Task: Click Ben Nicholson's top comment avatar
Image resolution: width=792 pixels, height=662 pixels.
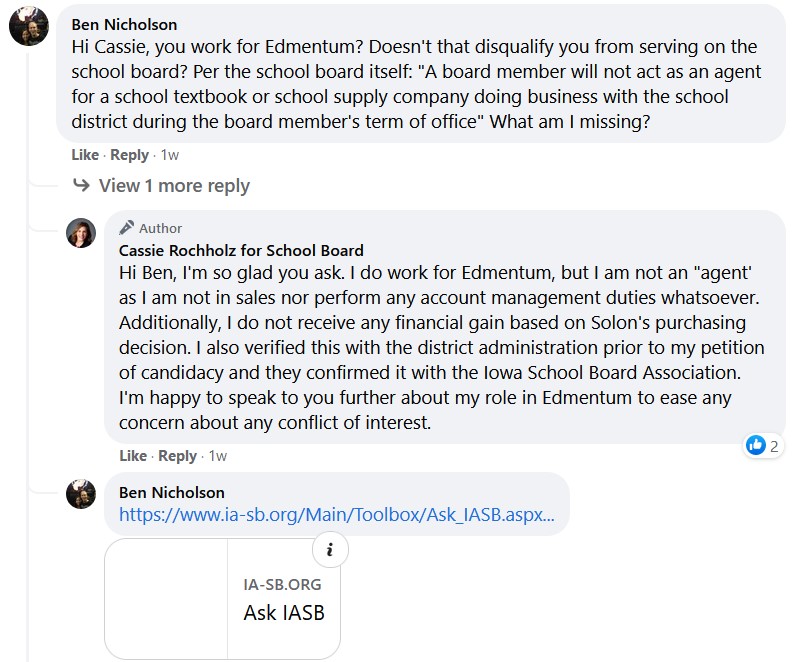Action: 29,25
